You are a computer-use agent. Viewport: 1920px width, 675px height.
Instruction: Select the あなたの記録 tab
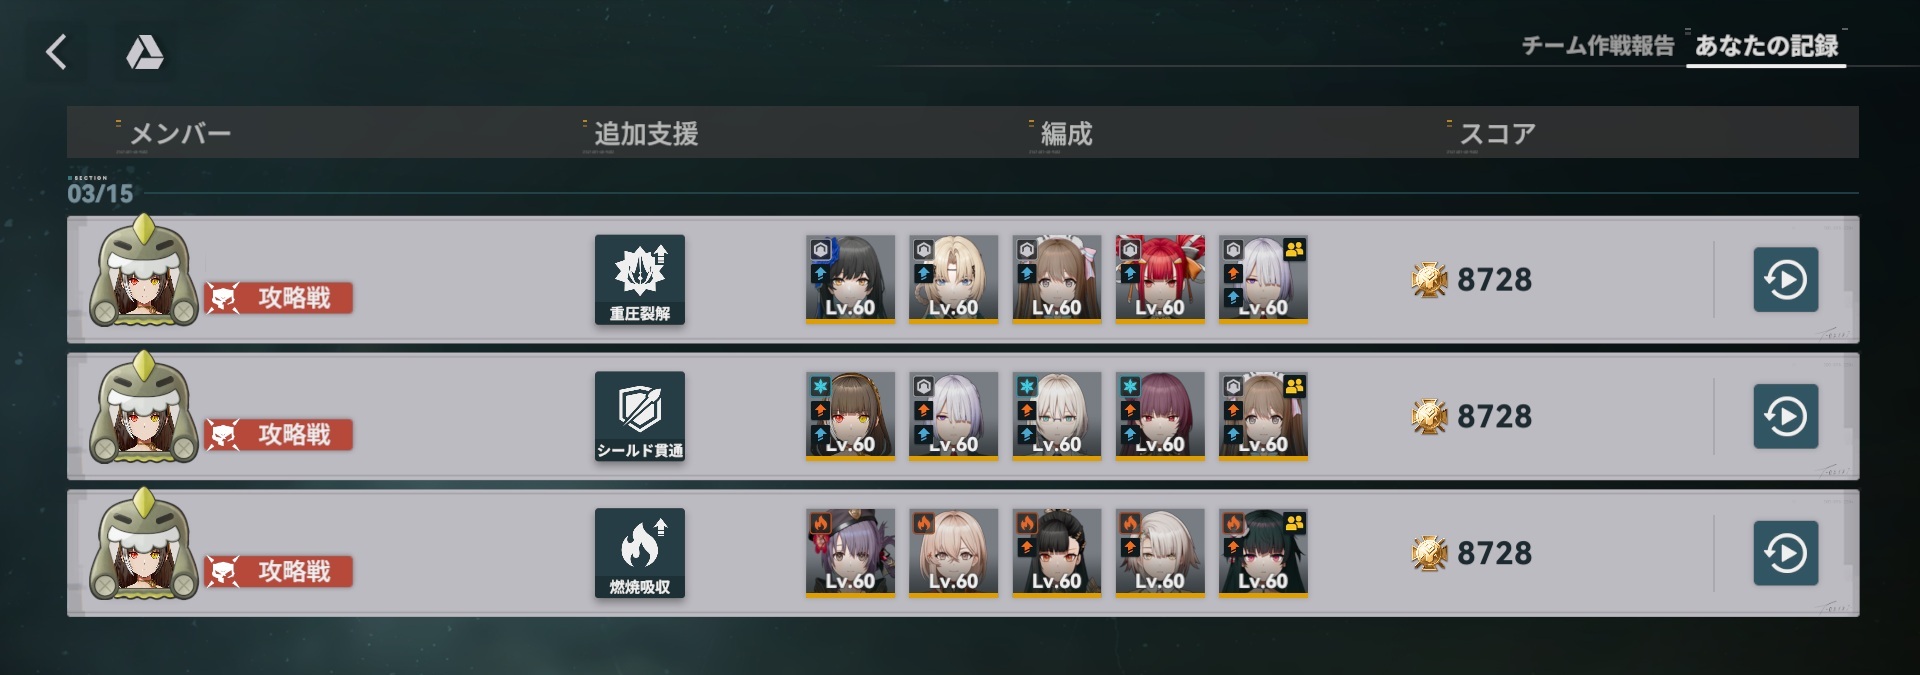[1766, 46]
